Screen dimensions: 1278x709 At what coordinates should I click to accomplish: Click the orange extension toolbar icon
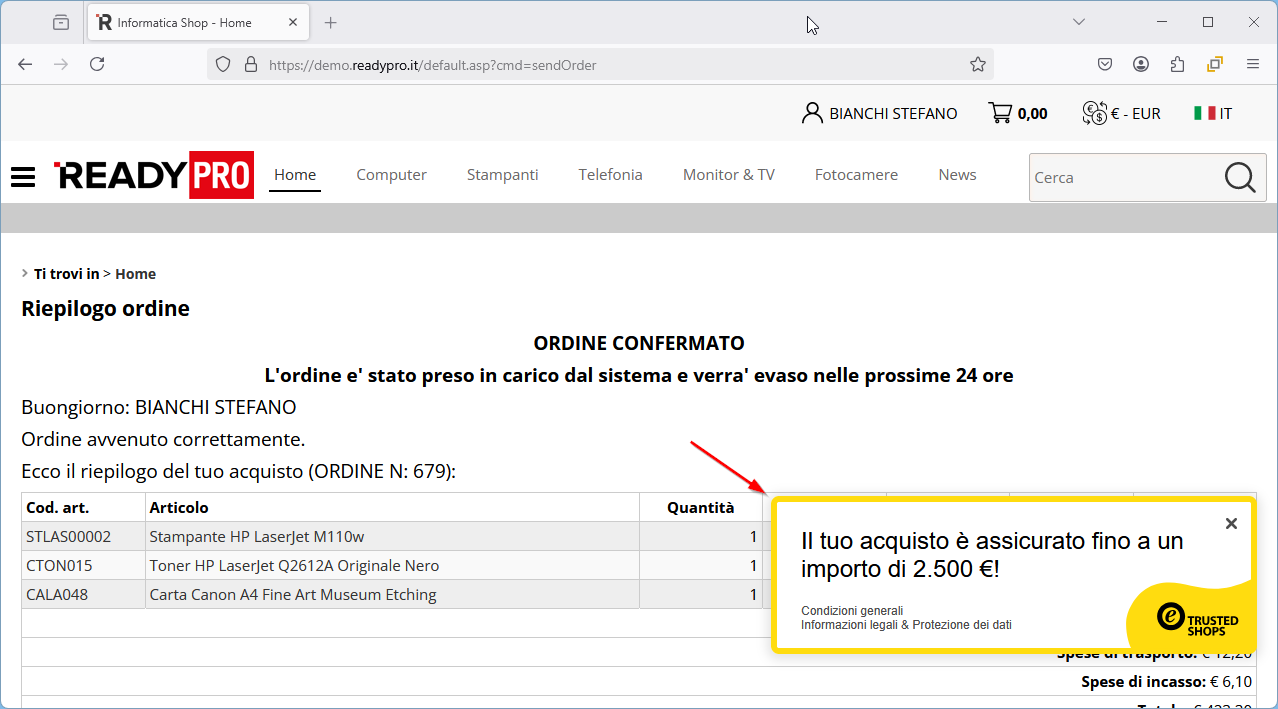click(x=1215, y=64)
